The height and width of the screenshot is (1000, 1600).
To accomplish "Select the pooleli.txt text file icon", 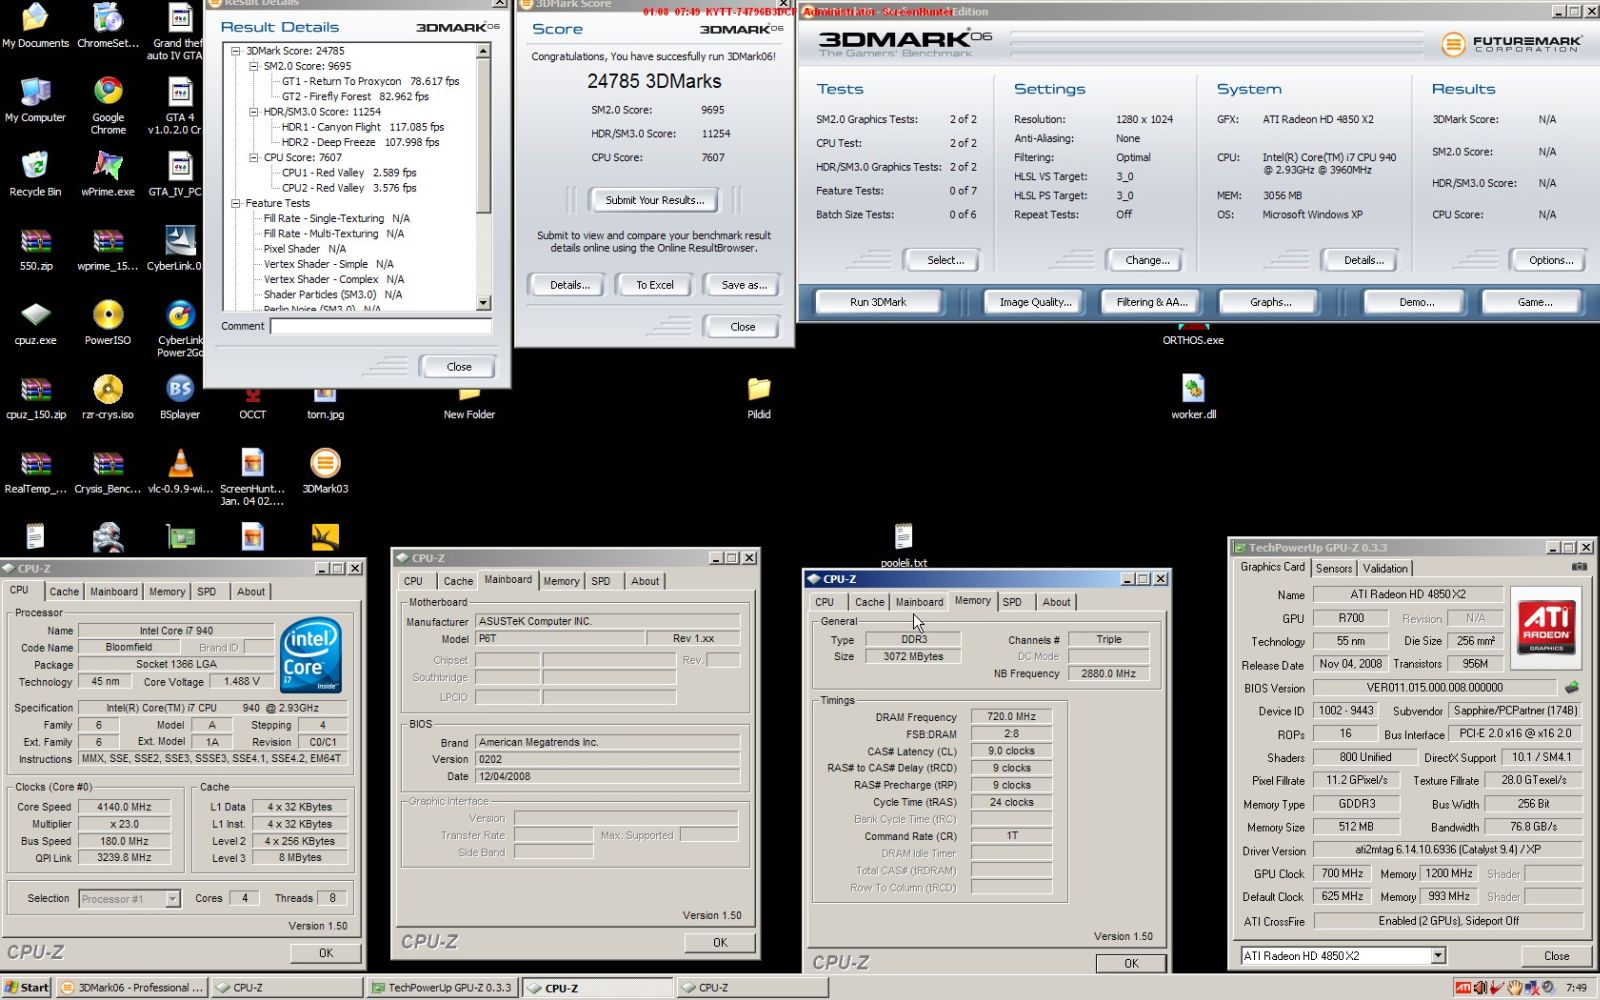I will click(x=903, y=545).
